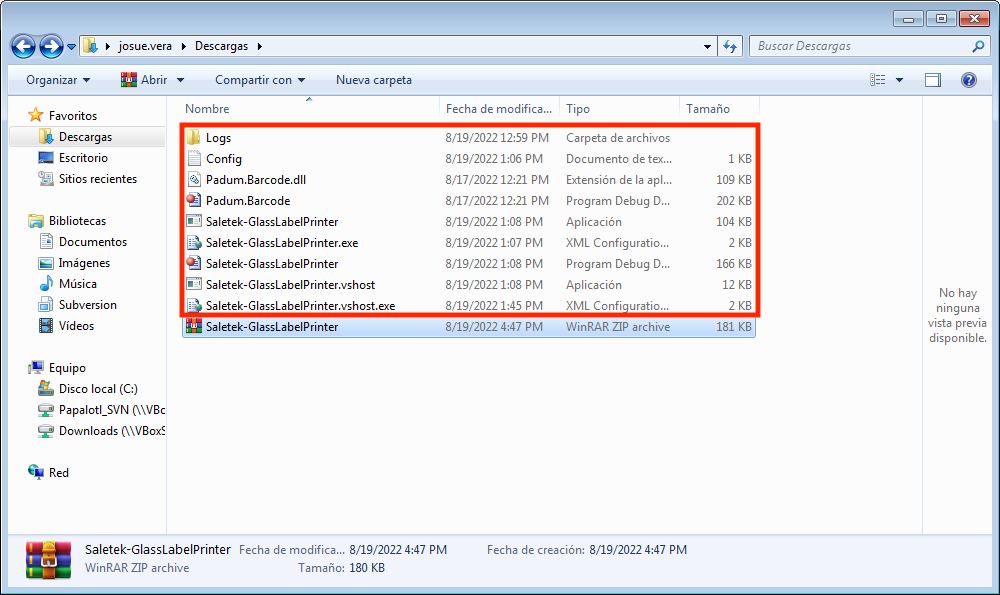
Task: Click the Forward navigation arrow button
Action: pyautogui.click(x=51, y=46)
